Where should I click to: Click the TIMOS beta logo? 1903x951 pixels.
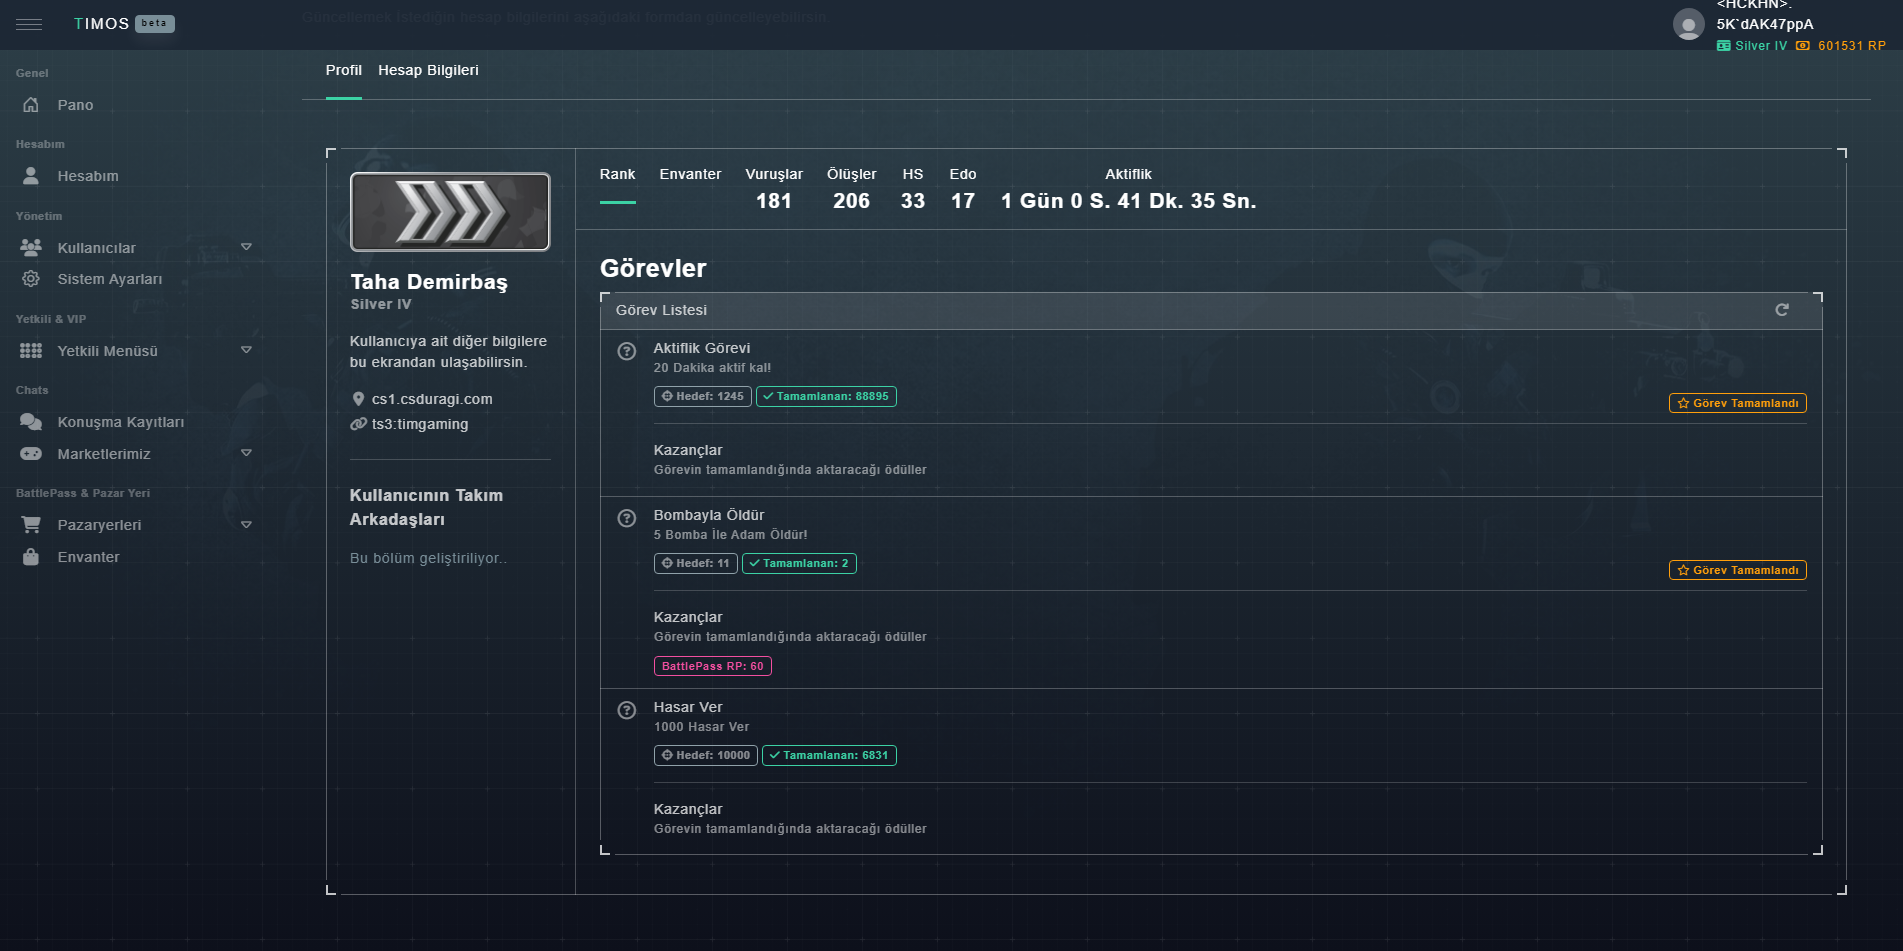pyautogui.click(x=124, y=24)
